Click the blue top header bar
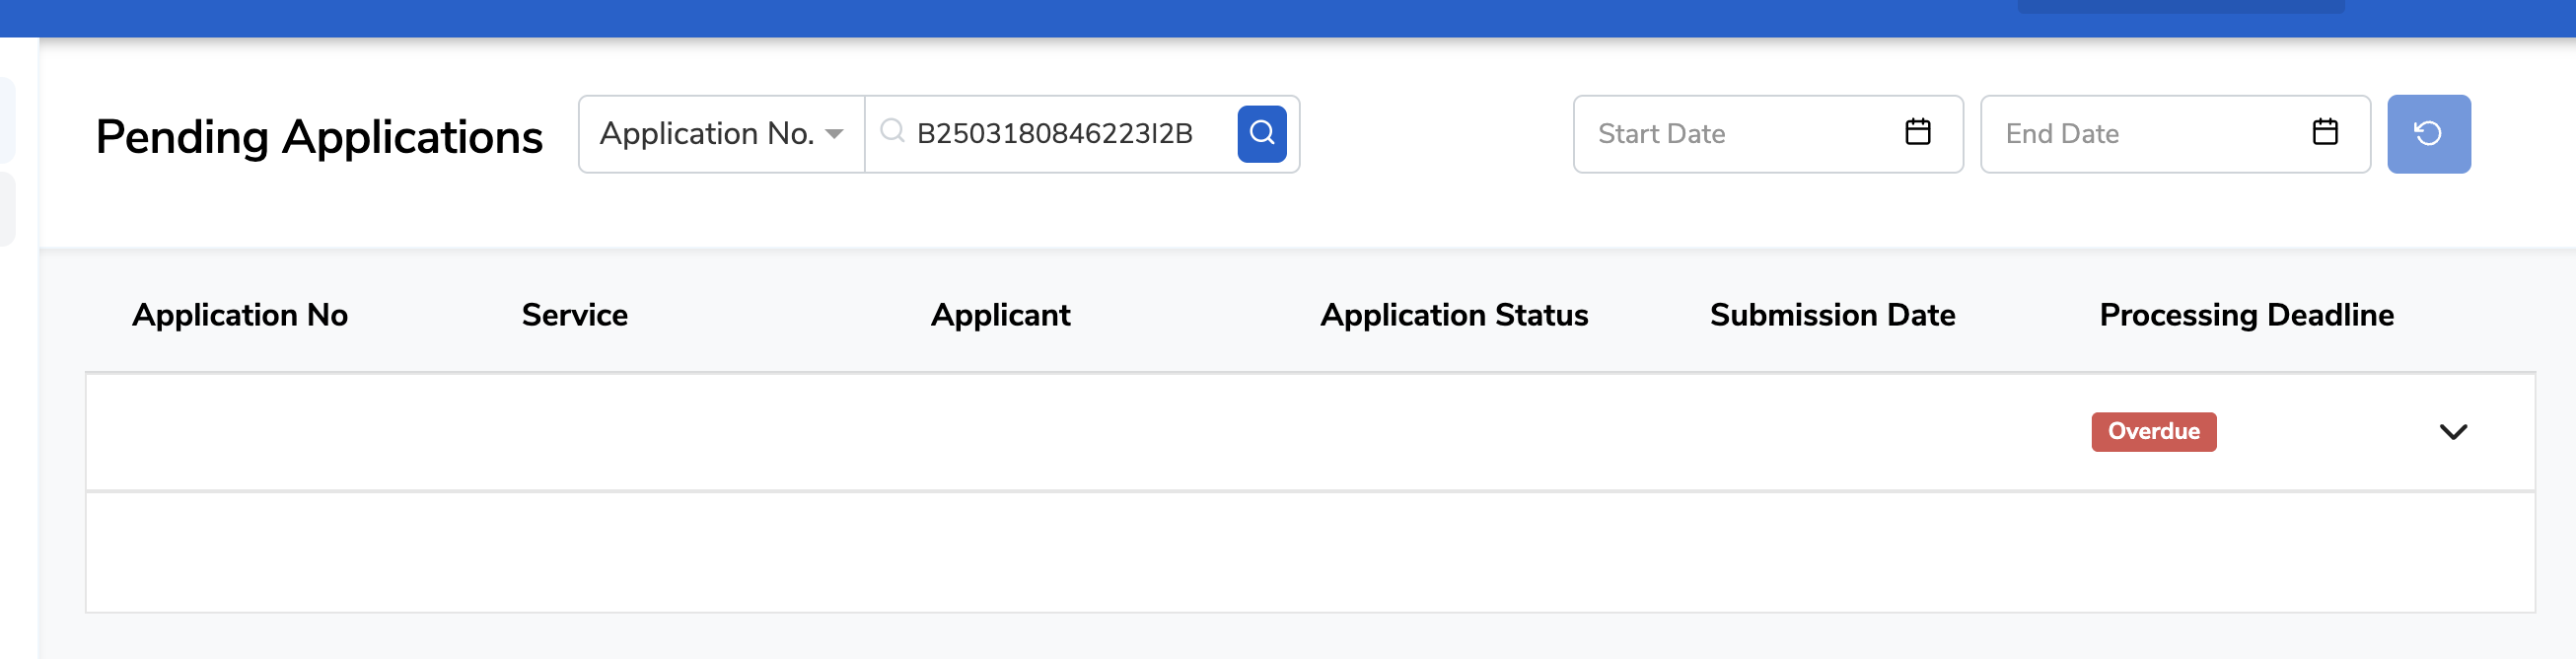Viewport: 2576px width, 659px height. (x=1000, y=18)
